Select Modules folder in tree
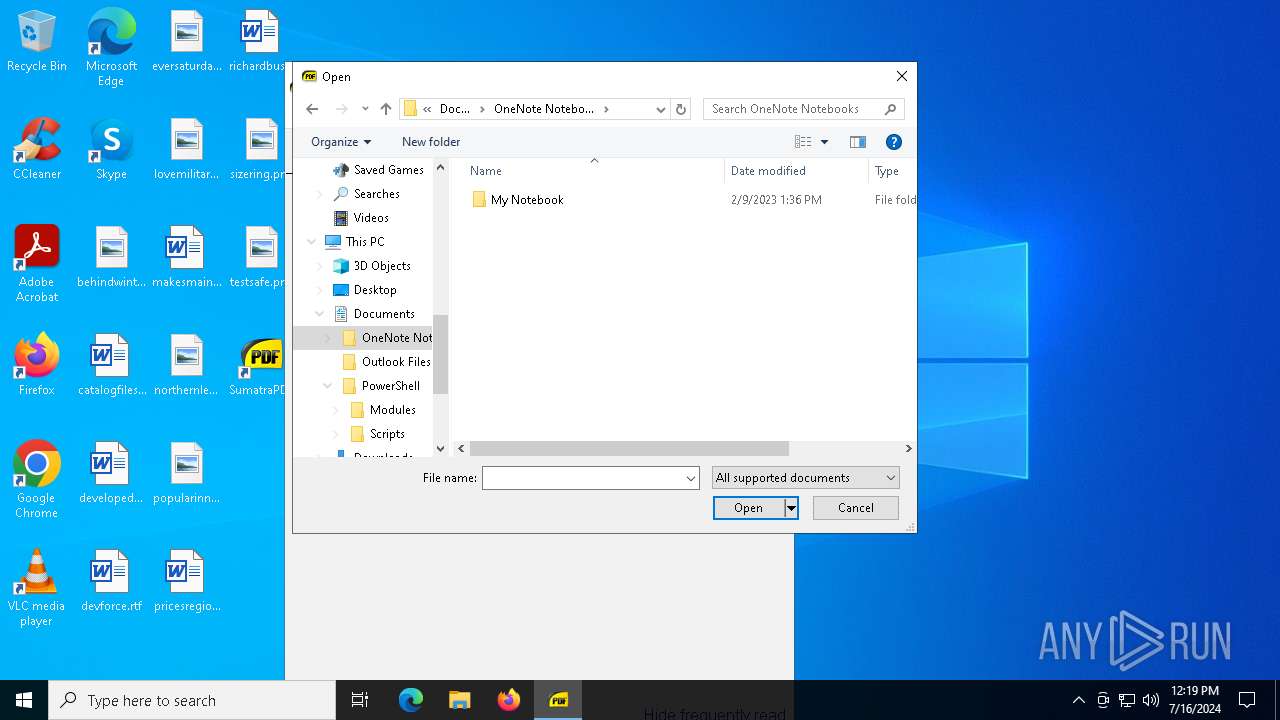The width and height of the screenshot is (1280, 720). click(392, 410)
